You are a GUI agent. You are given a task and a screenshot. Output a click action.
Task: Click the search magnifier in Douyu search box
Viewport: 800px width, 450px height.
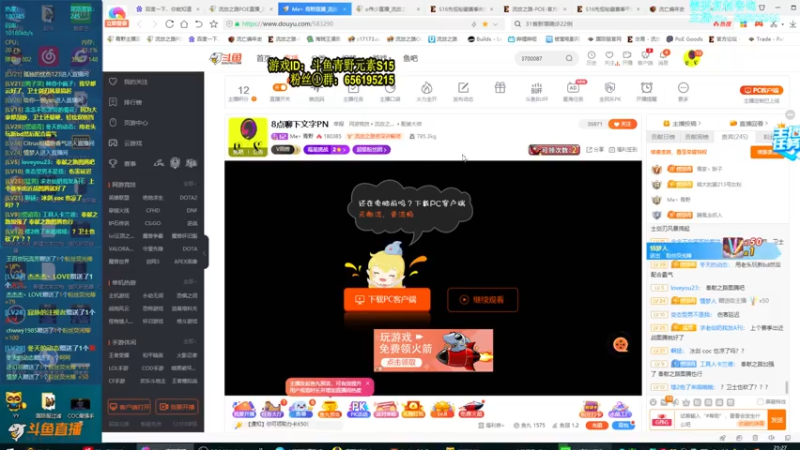click(x=569, y=59)
